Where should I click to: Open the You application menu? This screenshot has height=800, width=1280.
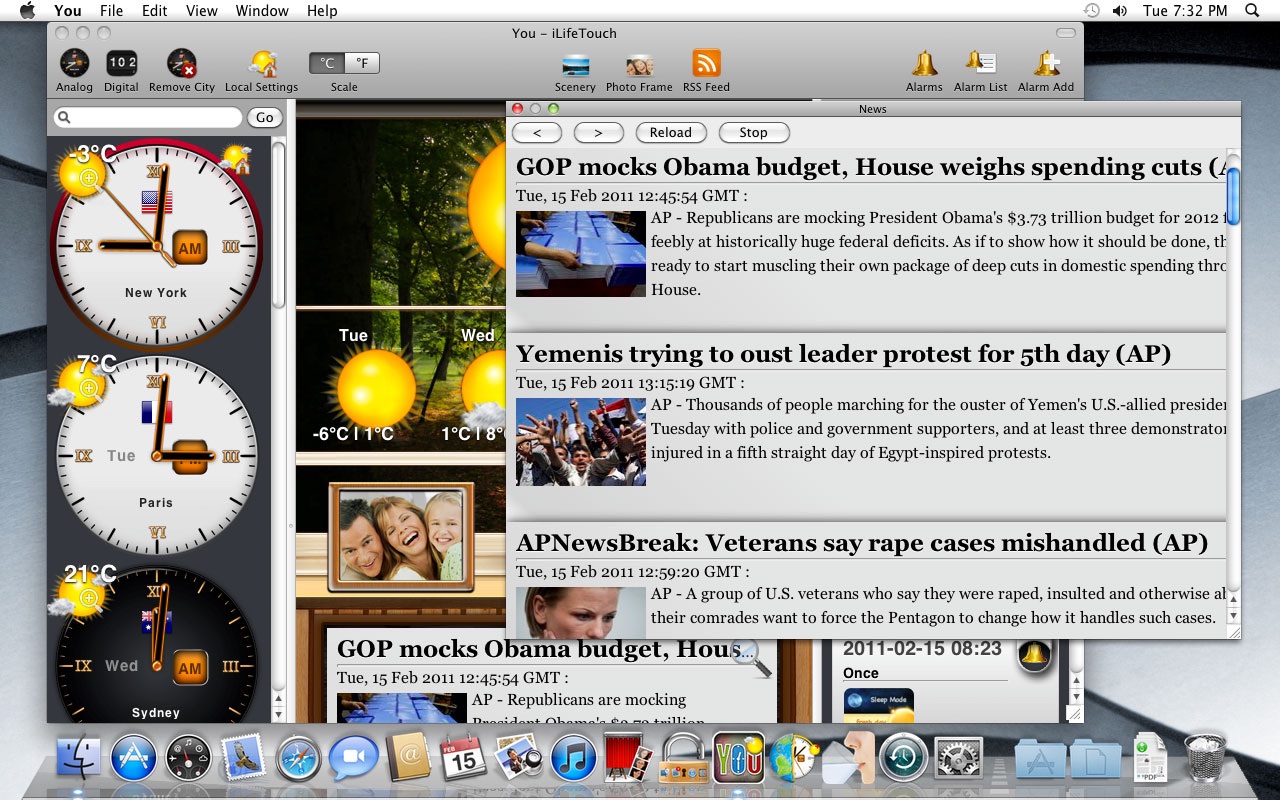coord(68,11)
